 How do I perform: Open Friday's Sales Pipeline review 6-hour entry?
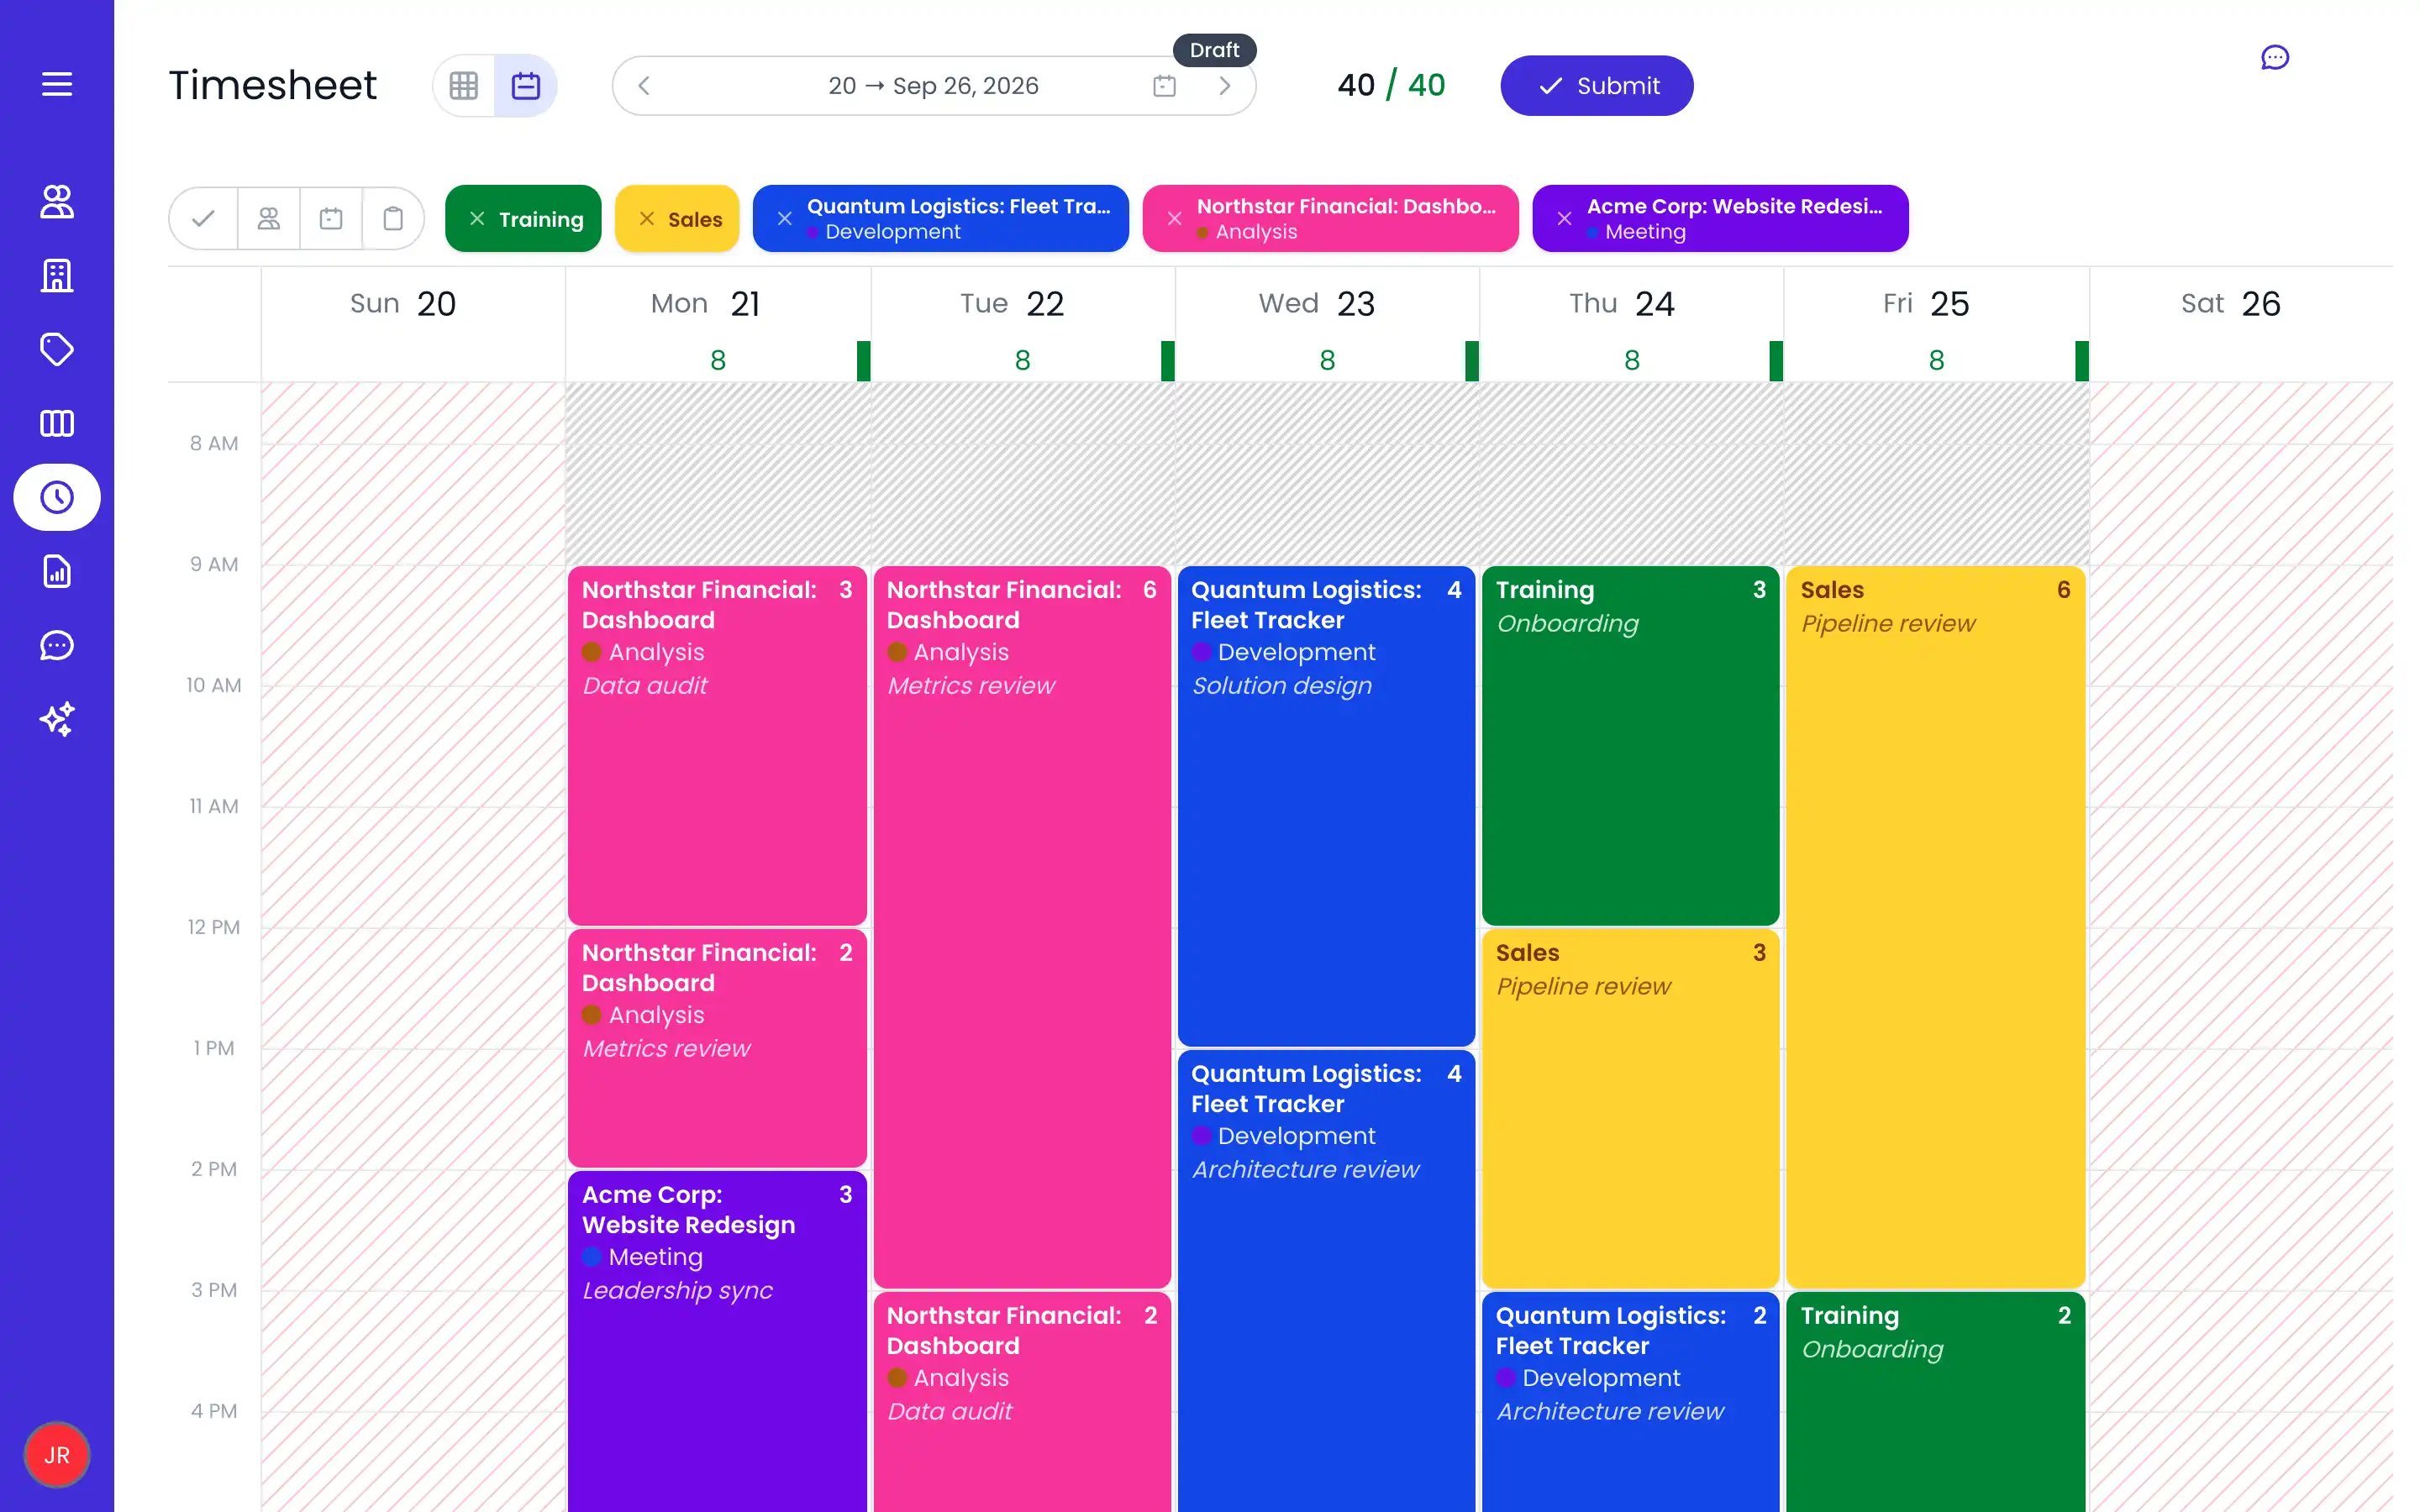1935,927
